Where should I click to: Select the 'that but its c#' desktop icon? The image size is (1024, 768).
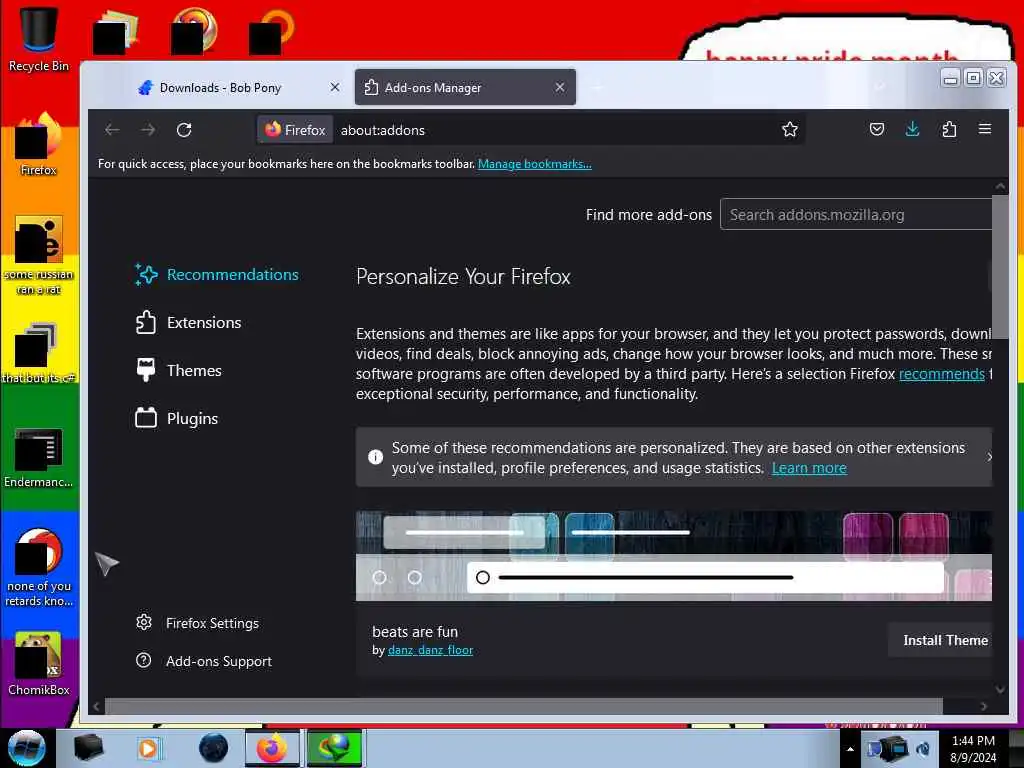coord(39,353)
